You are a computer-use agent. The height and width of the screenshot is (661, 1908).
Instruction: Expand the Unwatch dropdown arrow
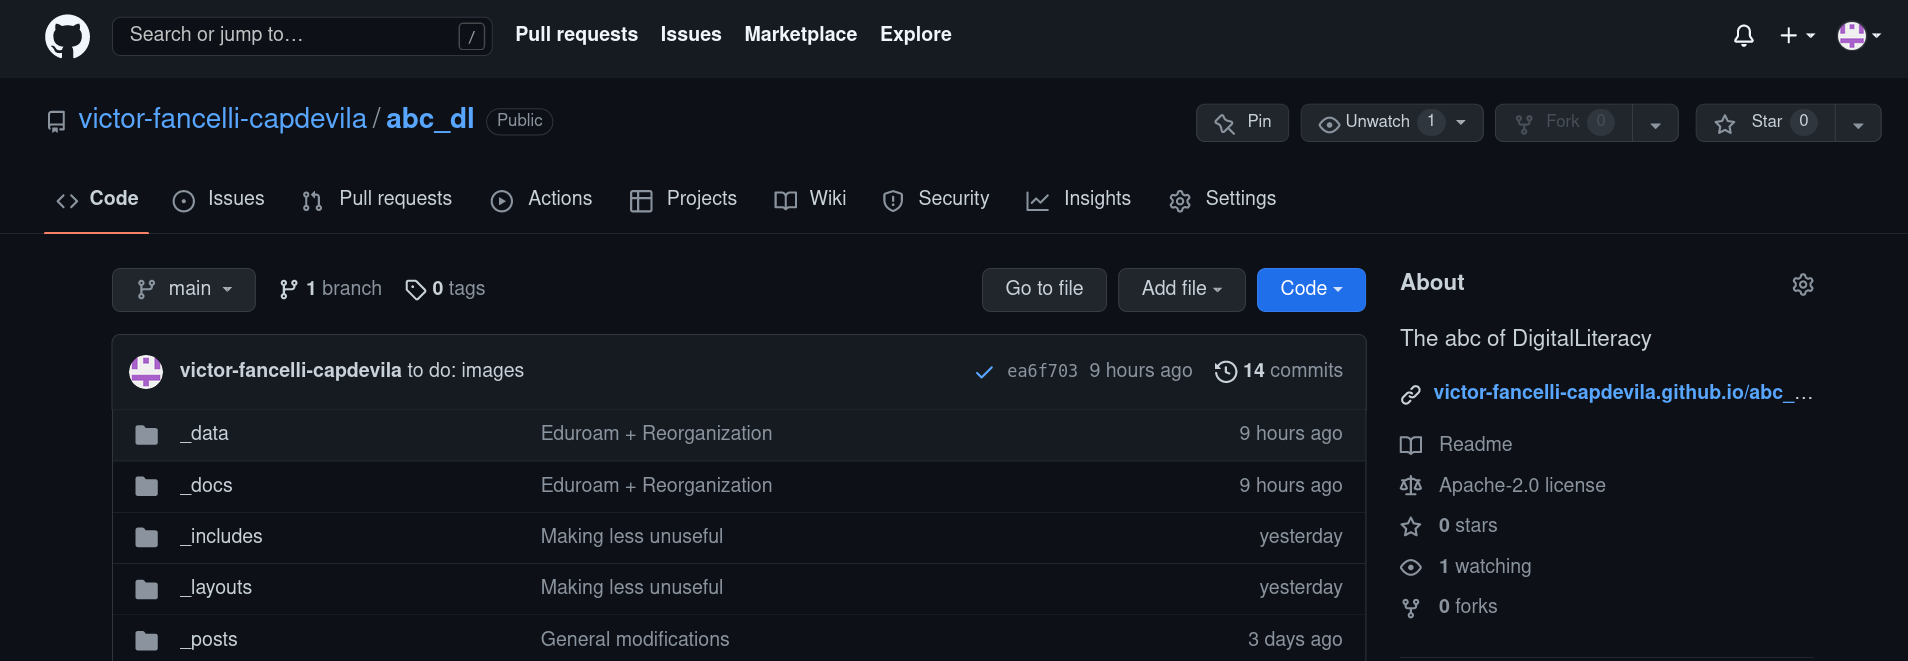[x=1462, y=123]
